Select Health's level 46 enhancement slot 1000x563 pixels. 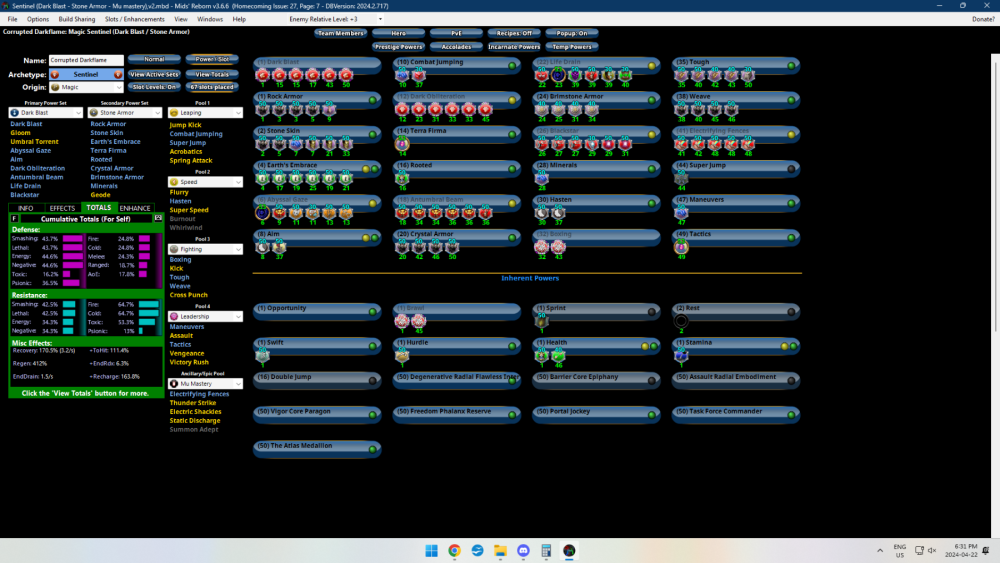[x=558, y=356]
